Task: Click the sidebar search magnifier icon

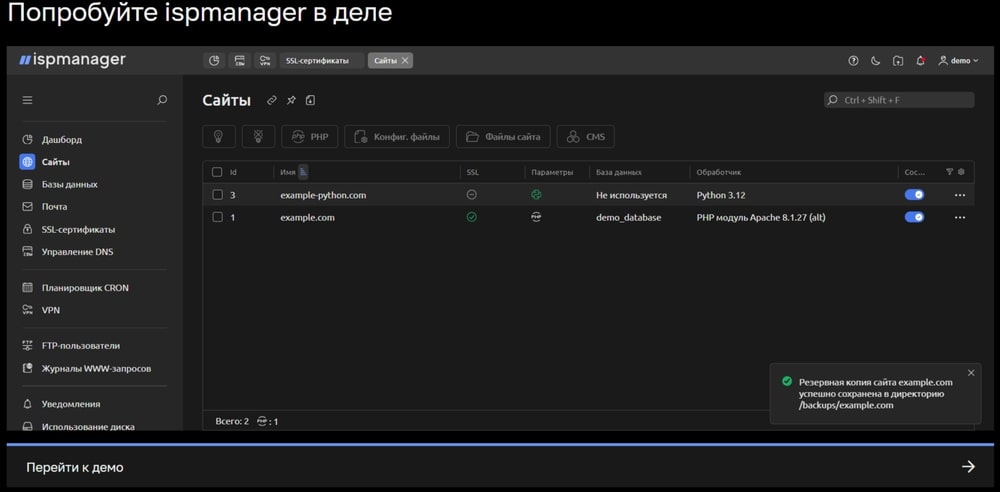Action: (162, 100)
